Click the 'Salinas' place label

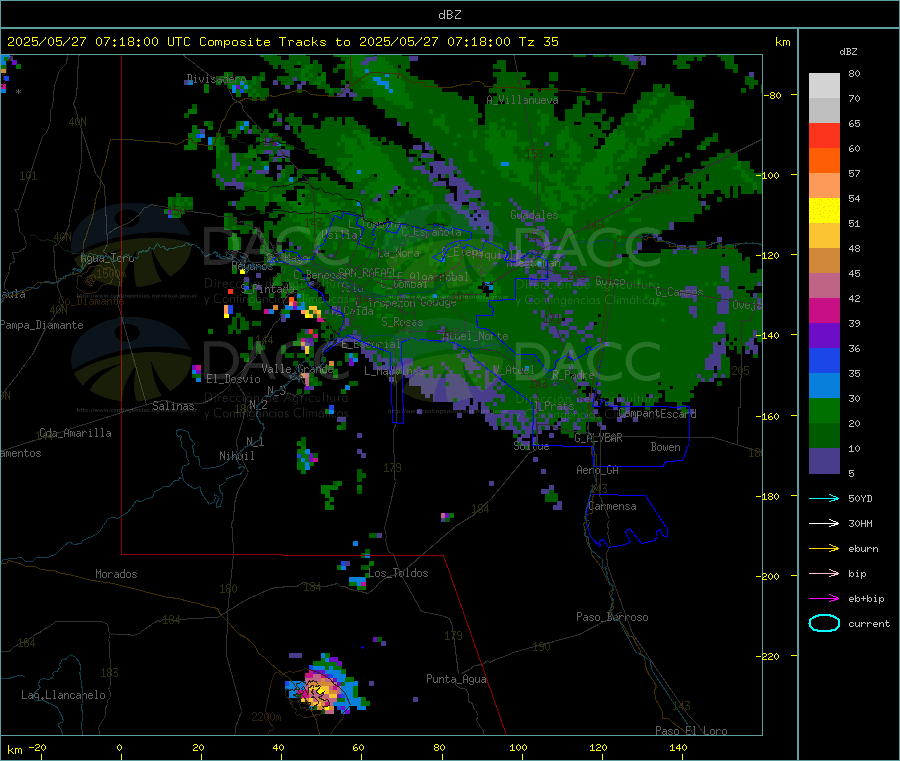click(x=173, y=406)
